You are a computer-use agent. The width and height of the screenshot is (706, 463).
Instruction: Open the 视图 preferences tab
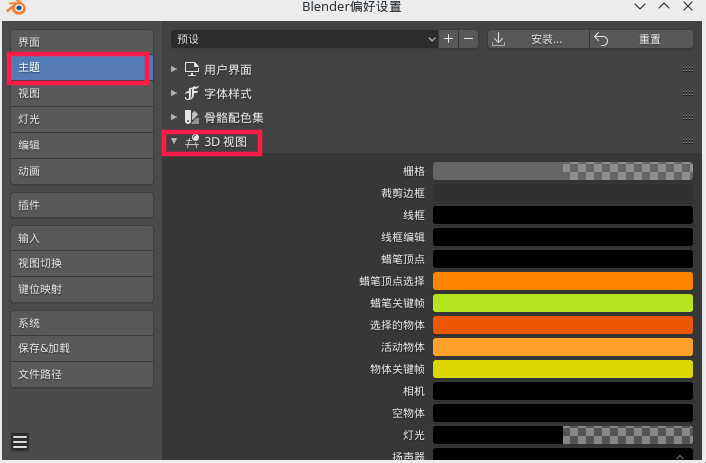82,93
